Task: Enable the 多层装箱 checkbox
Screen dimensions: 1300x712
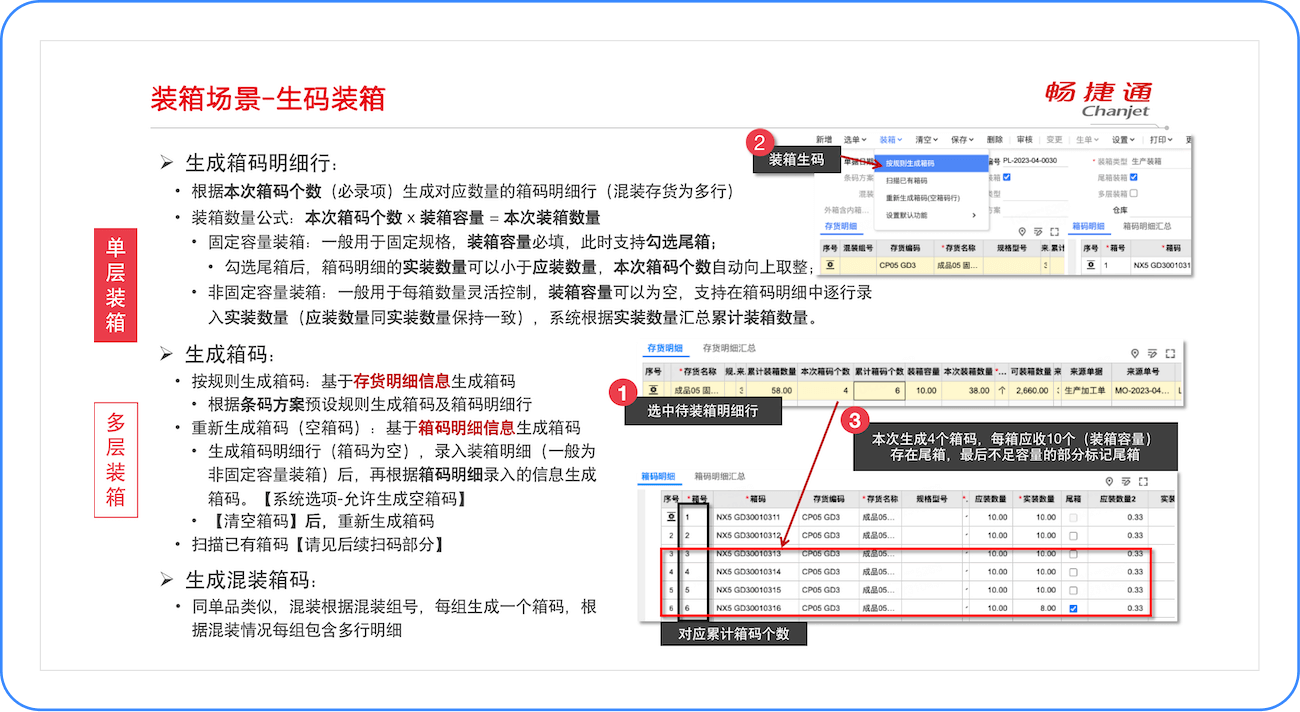Action: tap(1133, 193)
